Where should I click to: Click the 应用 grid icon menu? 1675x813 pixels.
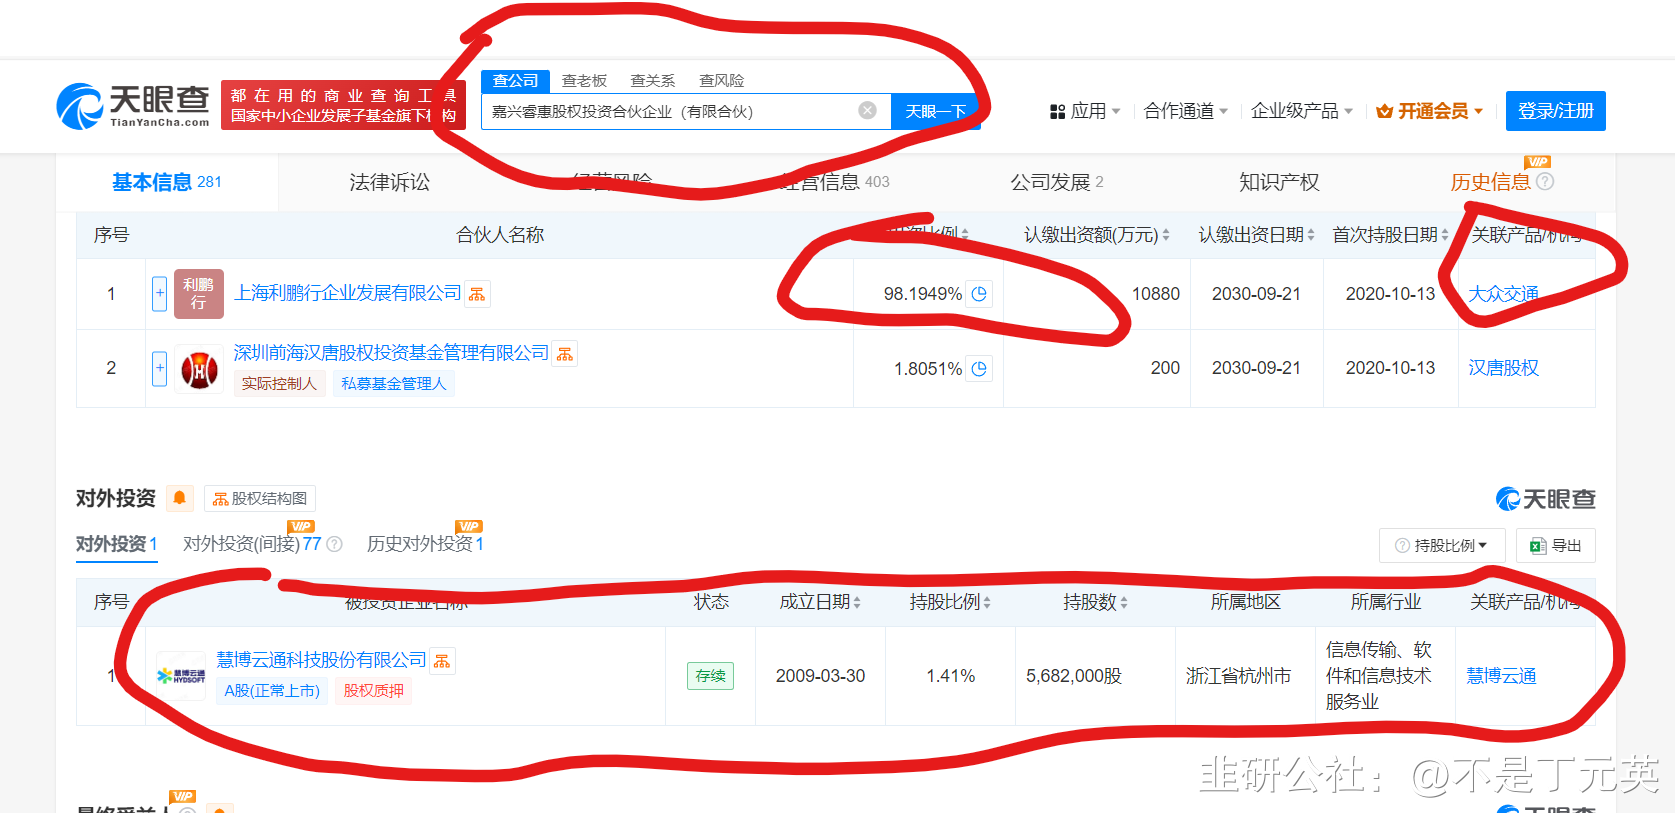click(1085, 111)
